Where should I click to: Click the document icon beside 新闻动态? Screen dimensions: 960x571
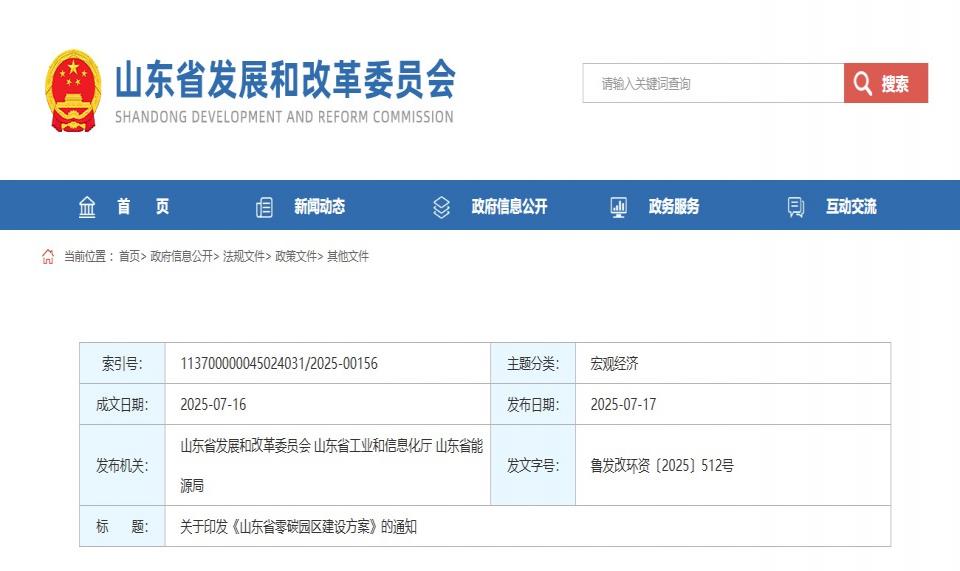[x=264, y=207]
